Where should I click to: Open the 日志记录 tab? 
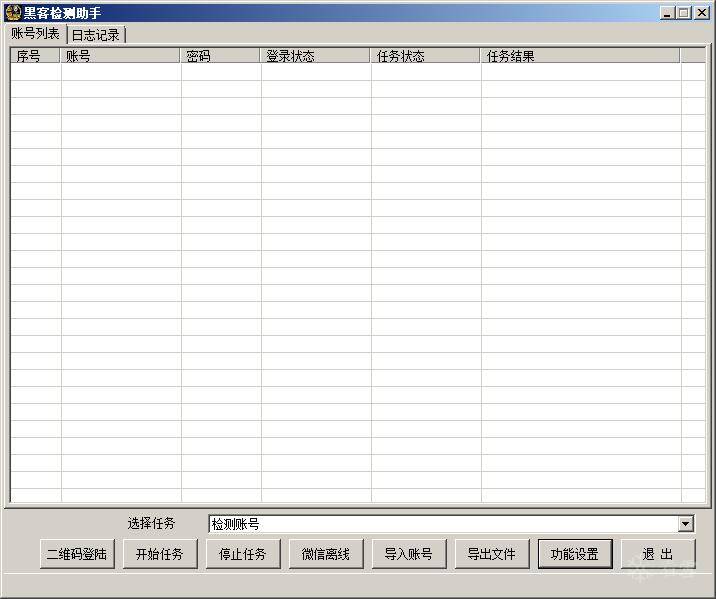[x=96, y=35]
